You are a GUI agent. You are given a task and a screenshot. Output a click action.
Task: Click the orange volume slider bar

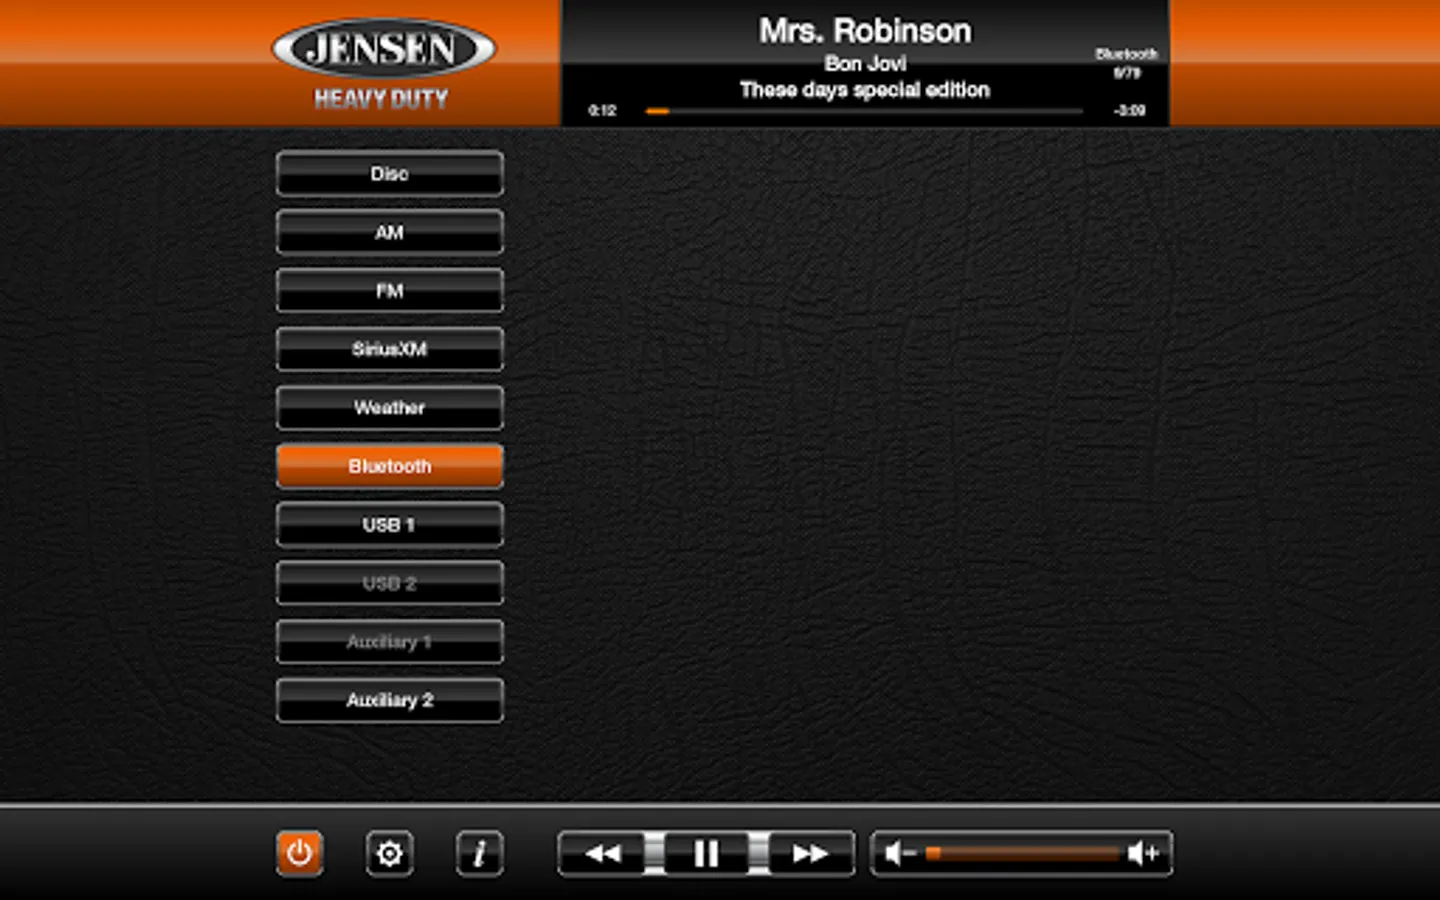pyautogui.click(x=1021, y=853)
